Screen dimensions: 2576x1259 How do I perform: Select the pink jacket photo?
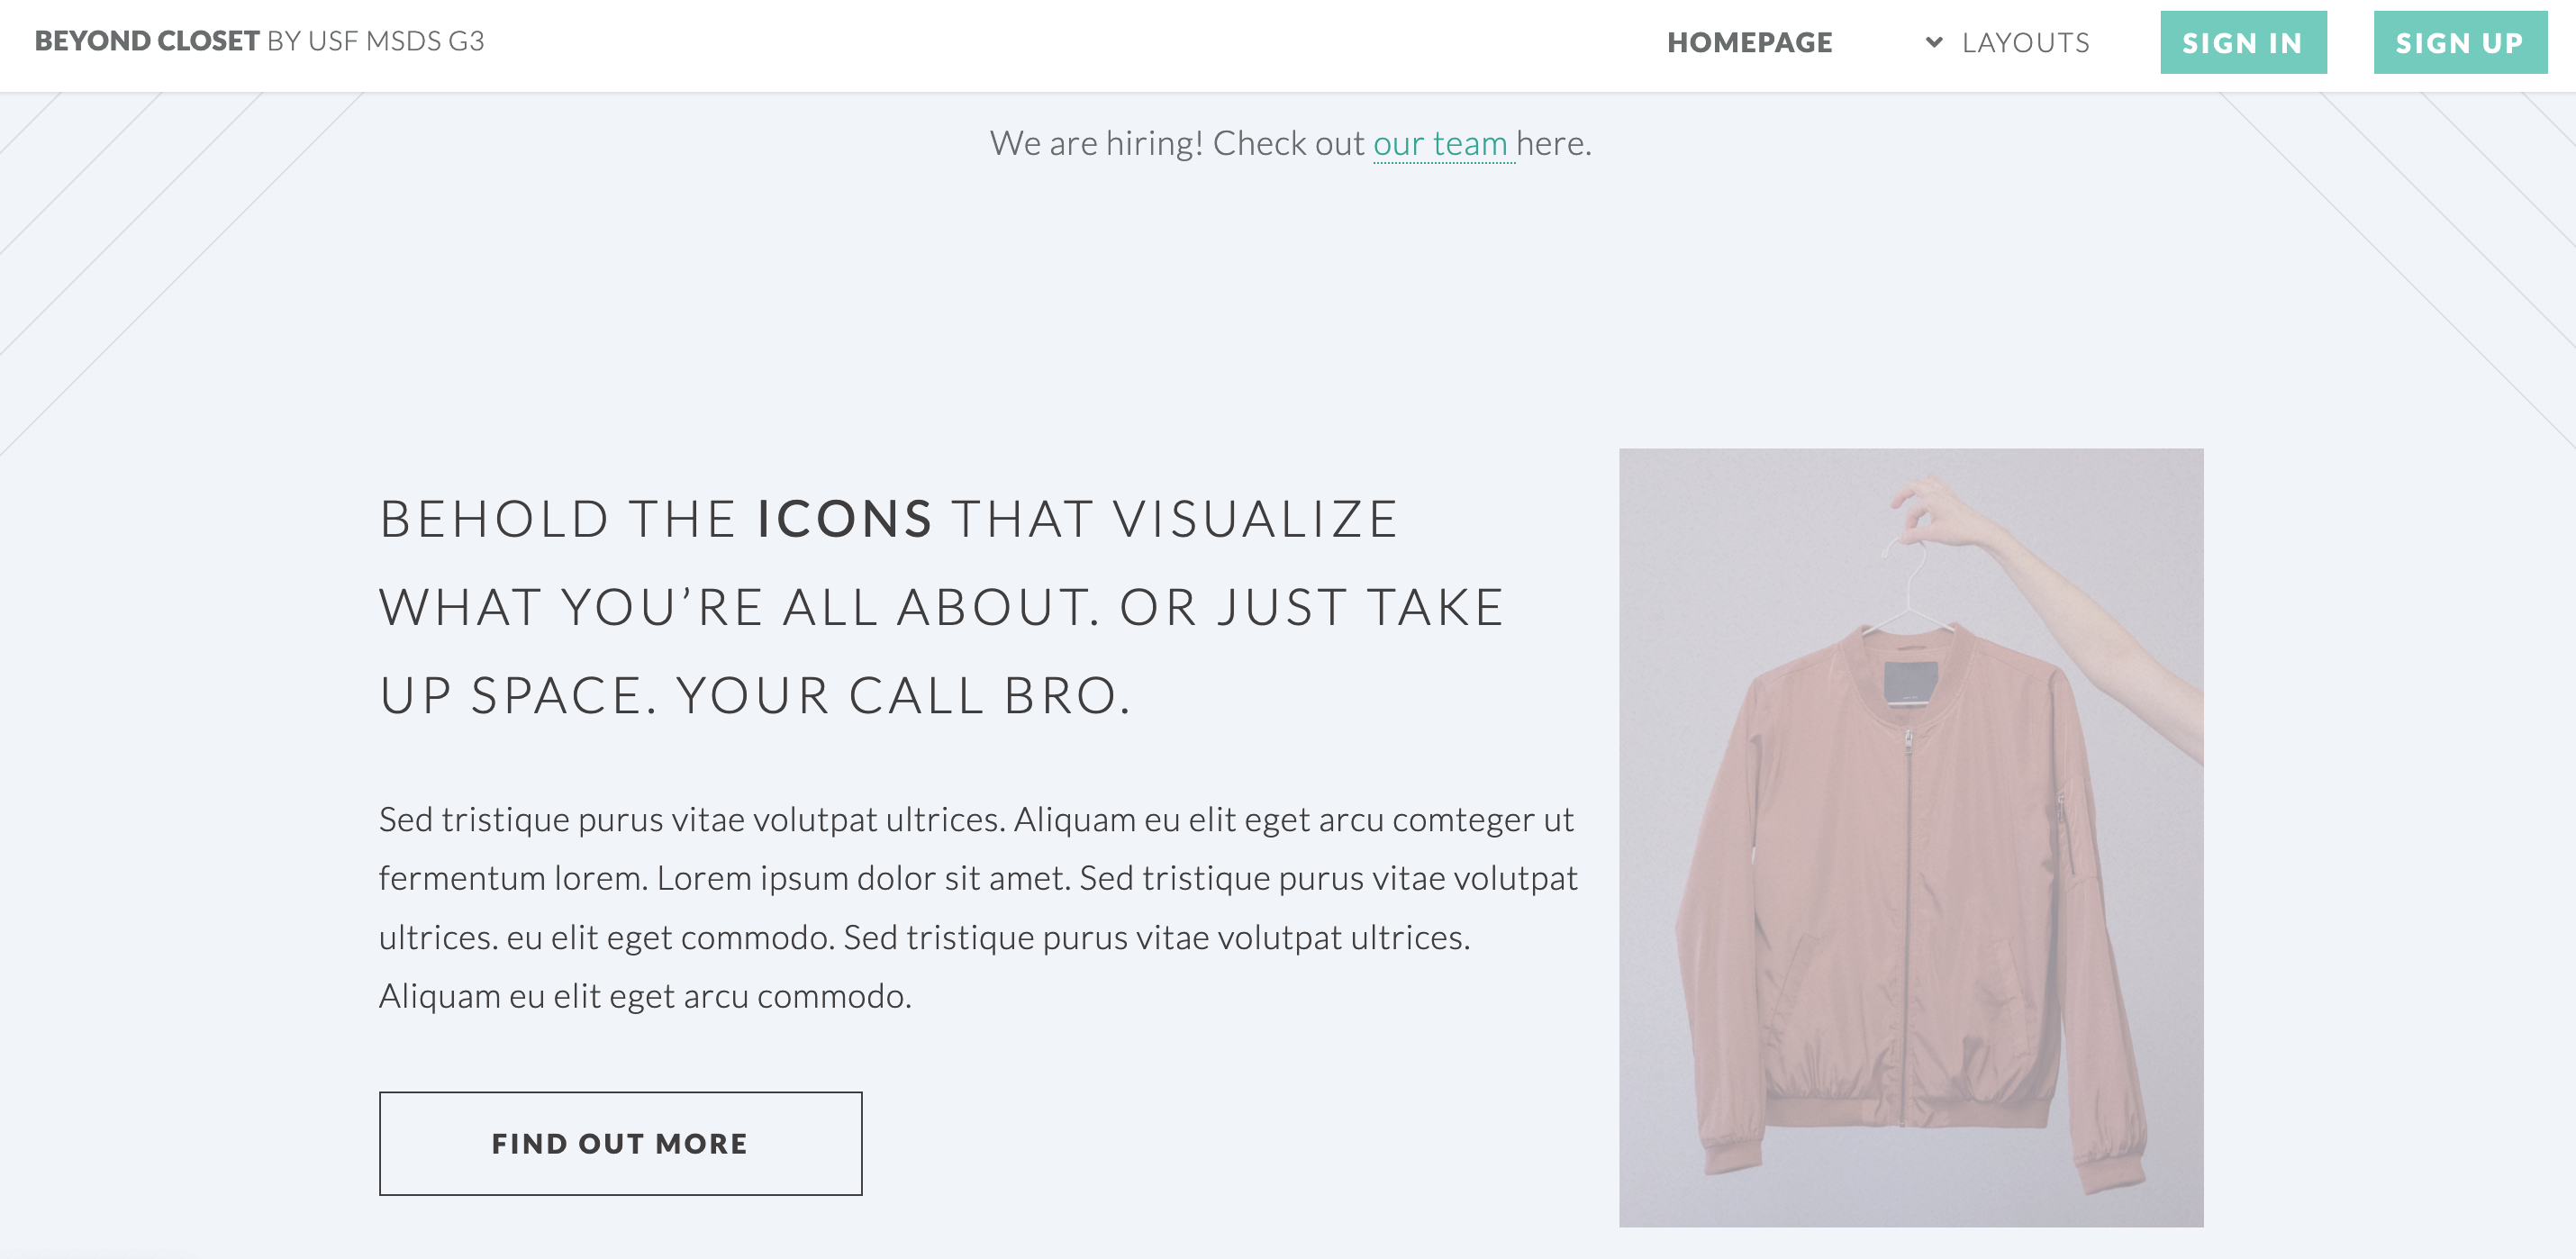1911,837
